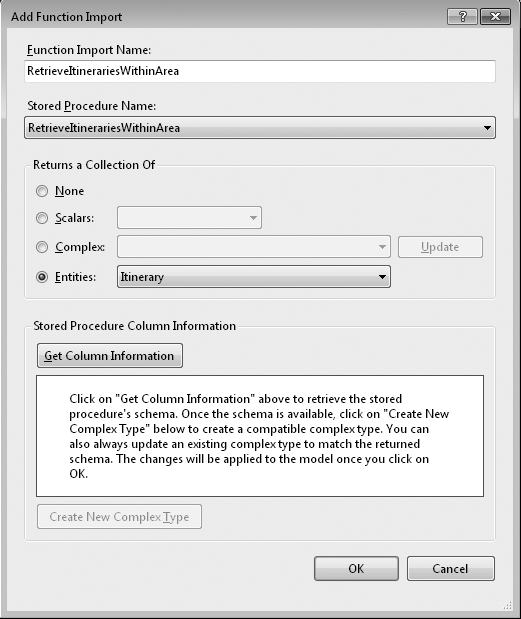The width and height of the screenshot is (521, 619).
Task: Click the "Function Import Name:" label
Action: 89,50
